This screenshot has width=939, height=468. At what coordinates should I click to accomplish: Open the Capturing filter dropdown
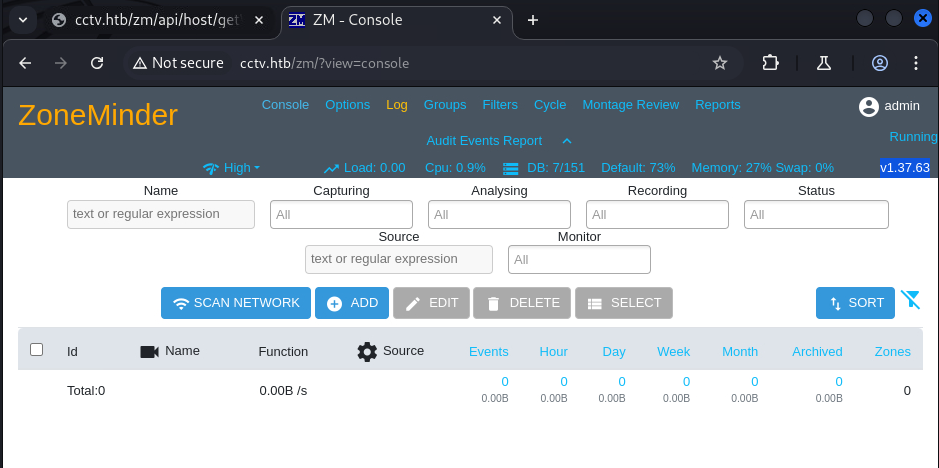(x=341, y=214)
